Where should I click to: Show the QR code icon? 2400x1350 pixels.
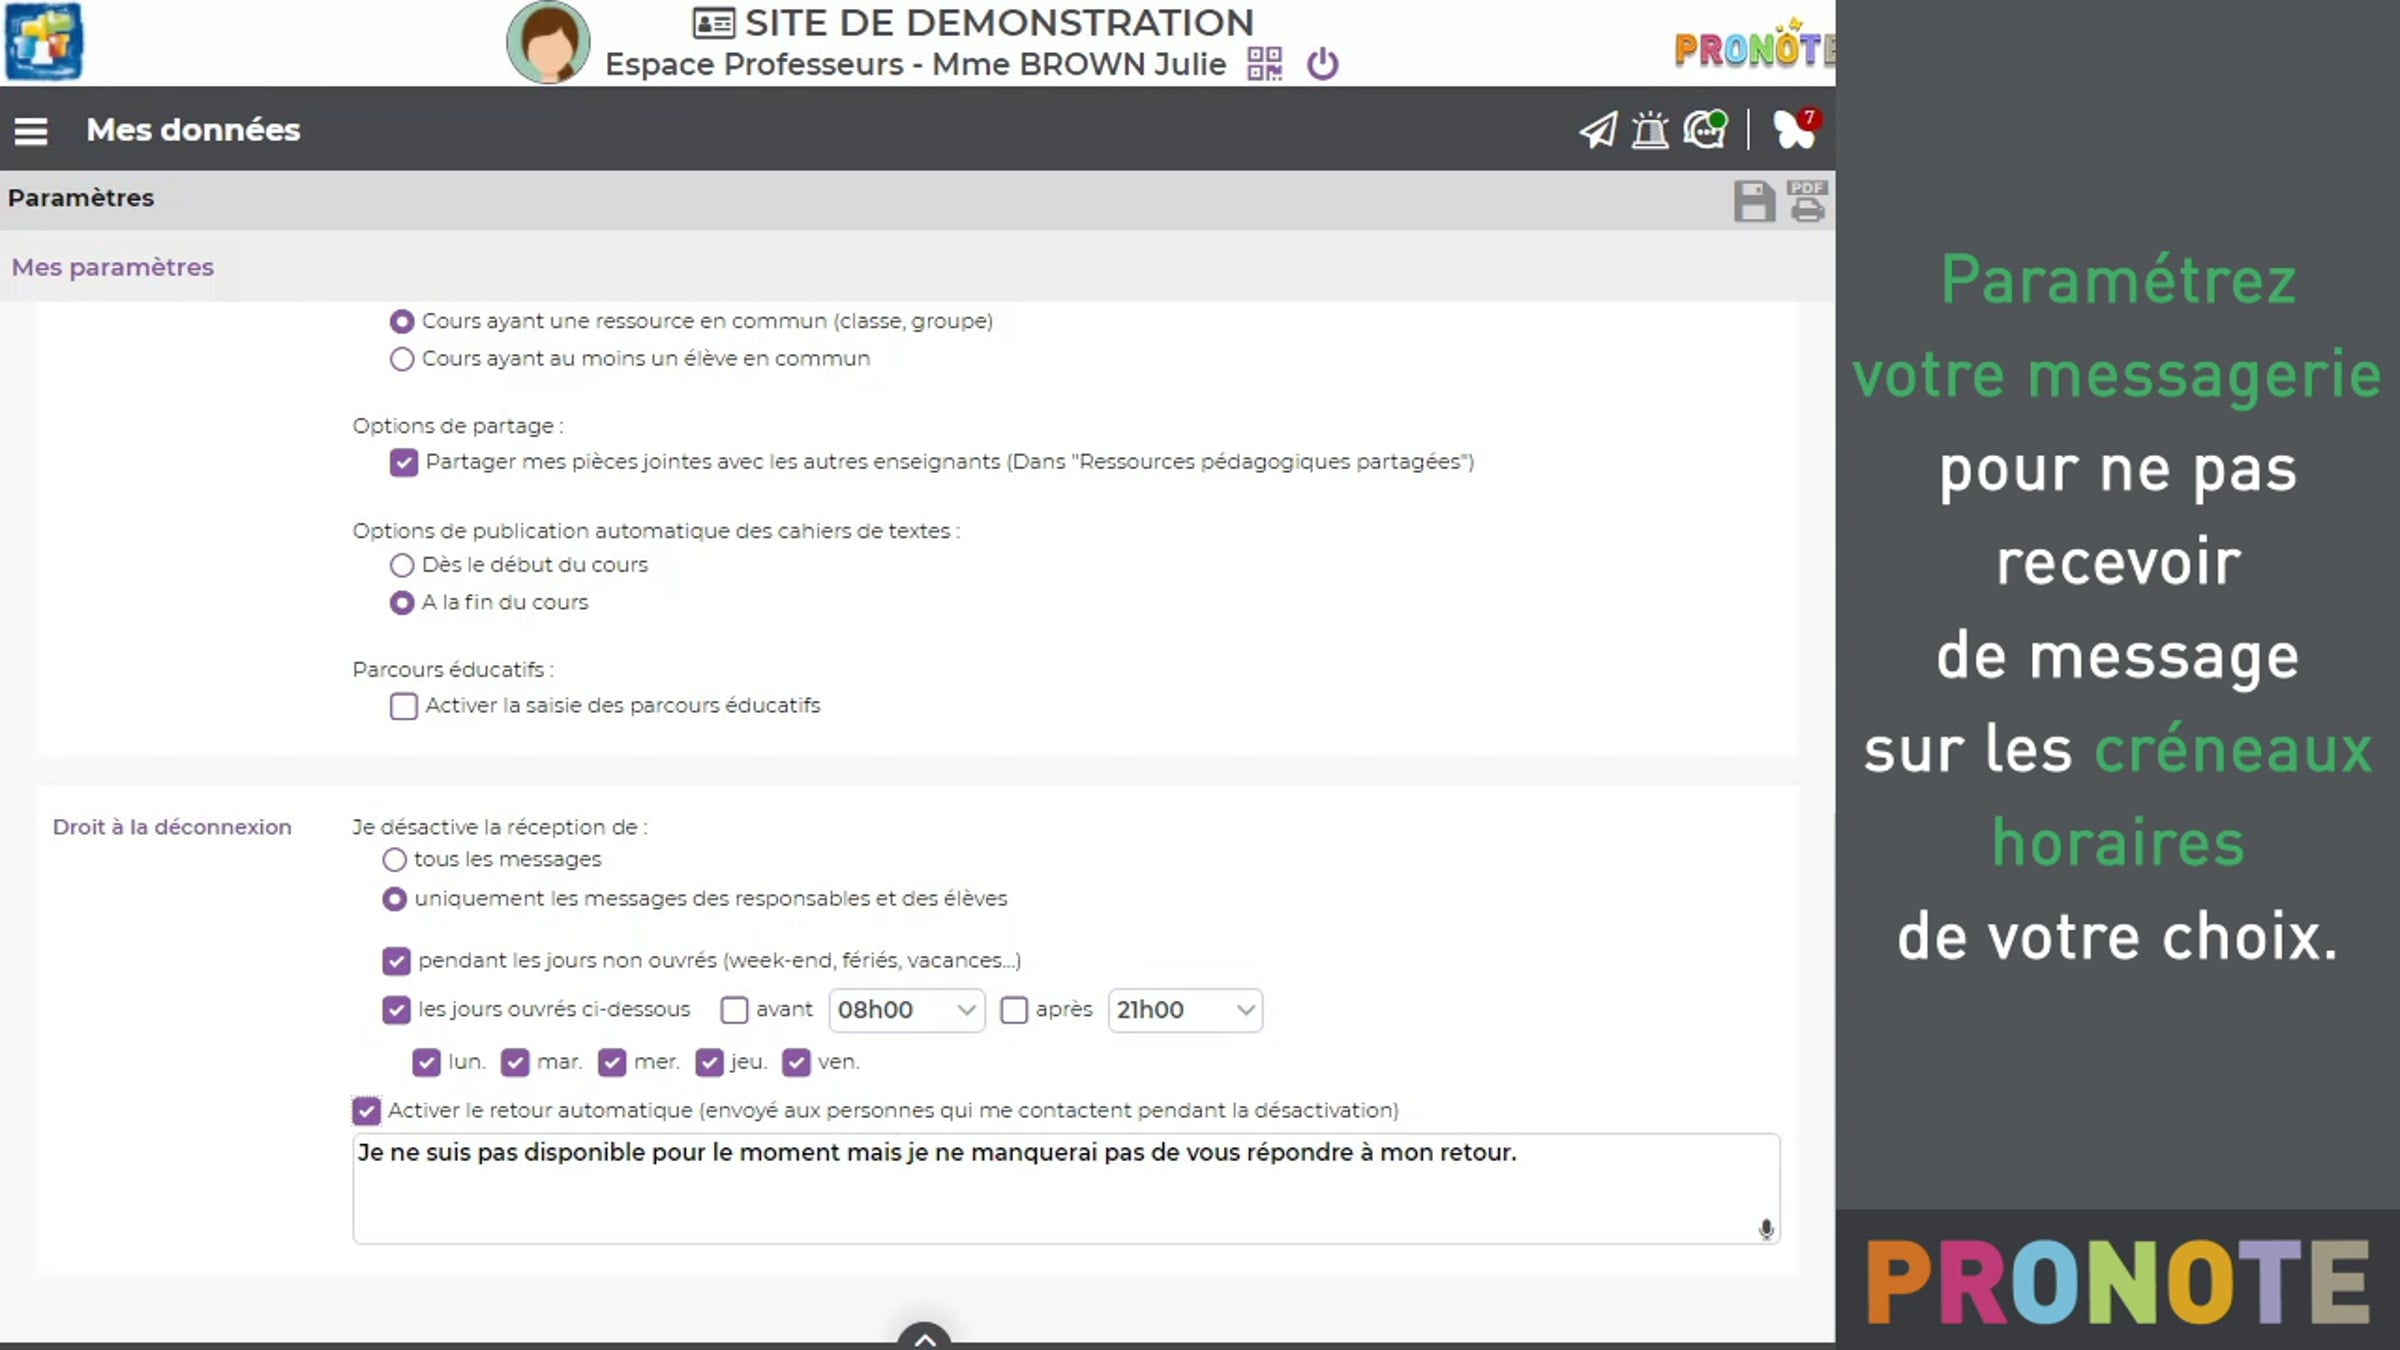[1264, 64]
